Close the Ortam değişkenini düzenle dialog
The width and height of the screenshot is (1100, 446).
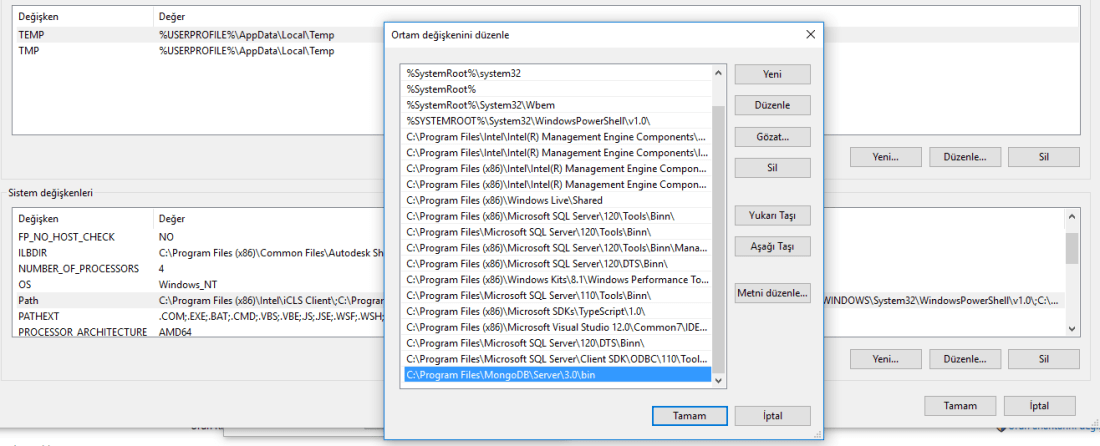pos(810,35)
